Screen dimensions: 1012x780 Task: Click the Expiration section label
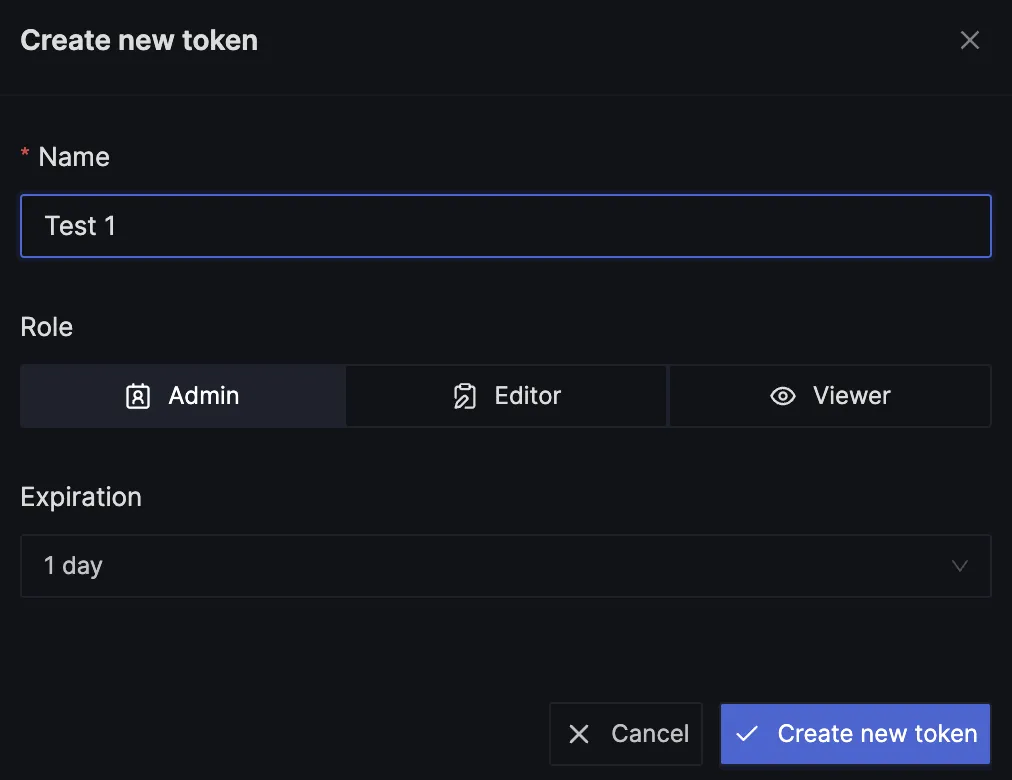point(81,497)
